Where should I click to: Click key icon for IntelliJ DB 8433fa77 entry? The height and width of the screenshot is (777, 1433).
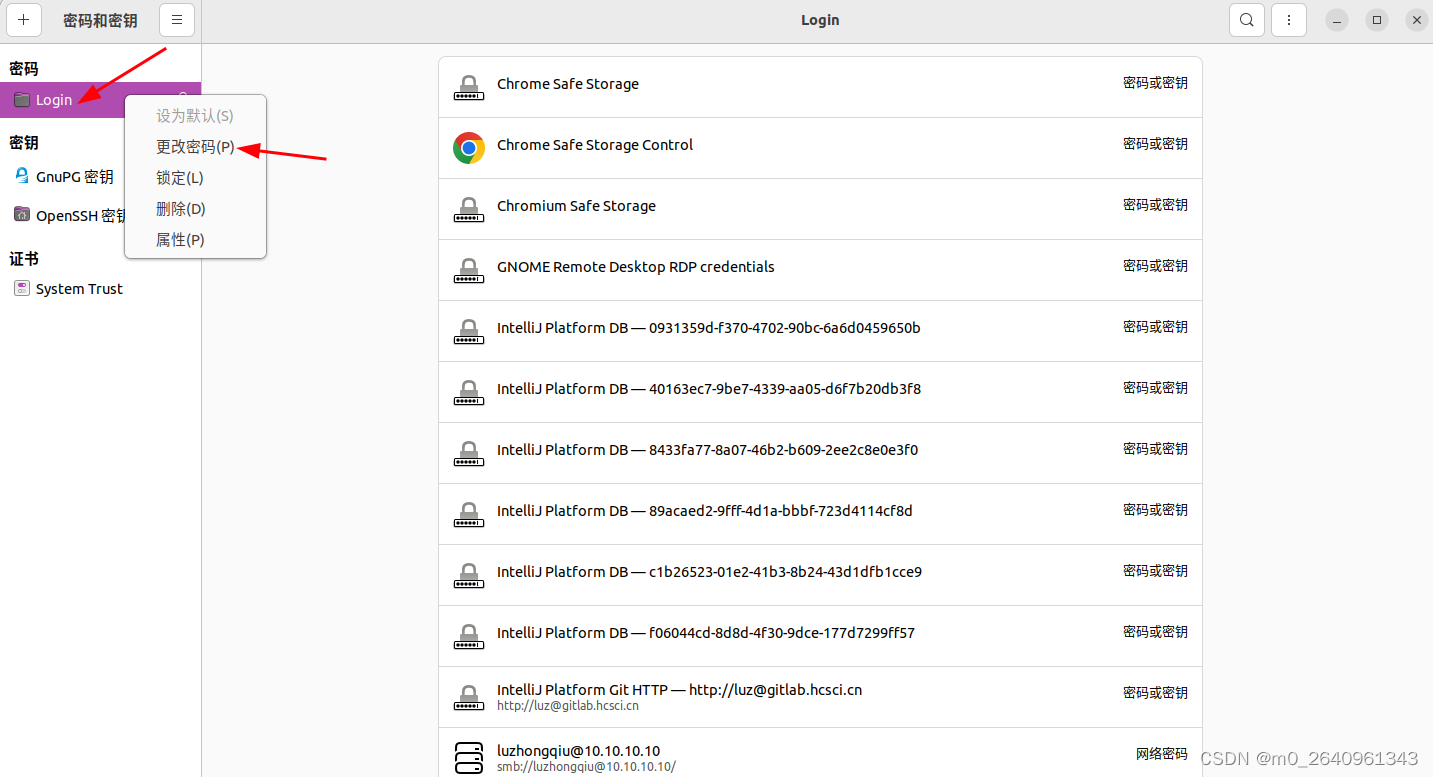(468, 453)
